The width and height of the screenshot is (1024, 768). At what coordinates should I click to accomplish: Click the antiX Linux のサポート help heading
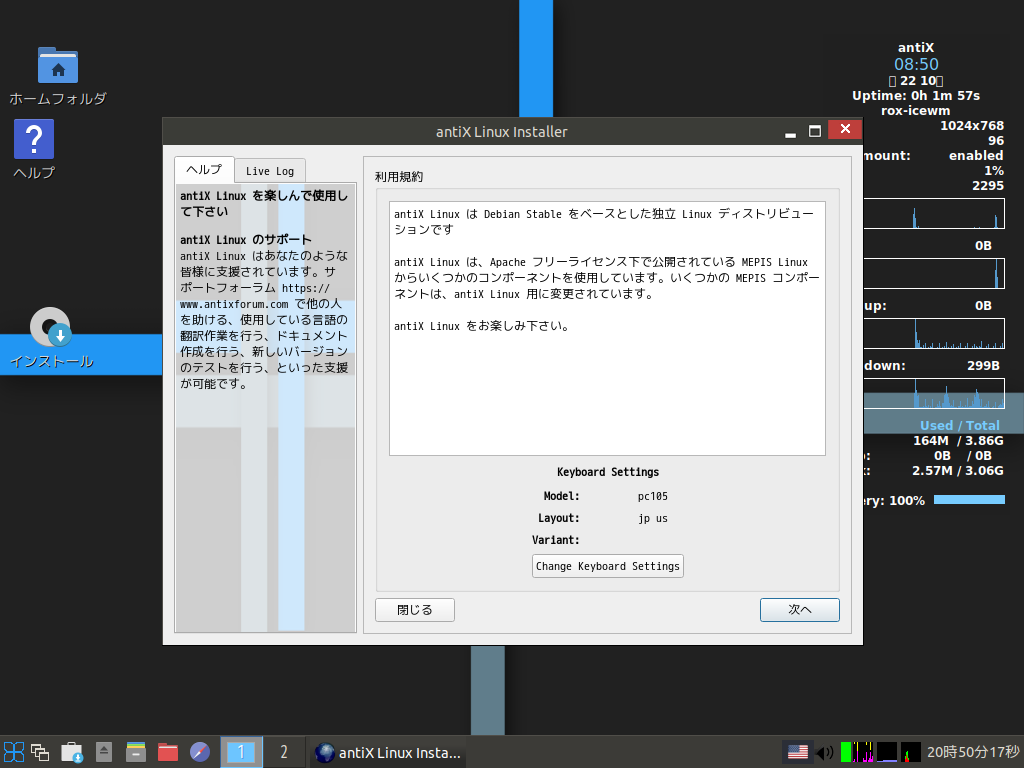[x=246, y=240]
